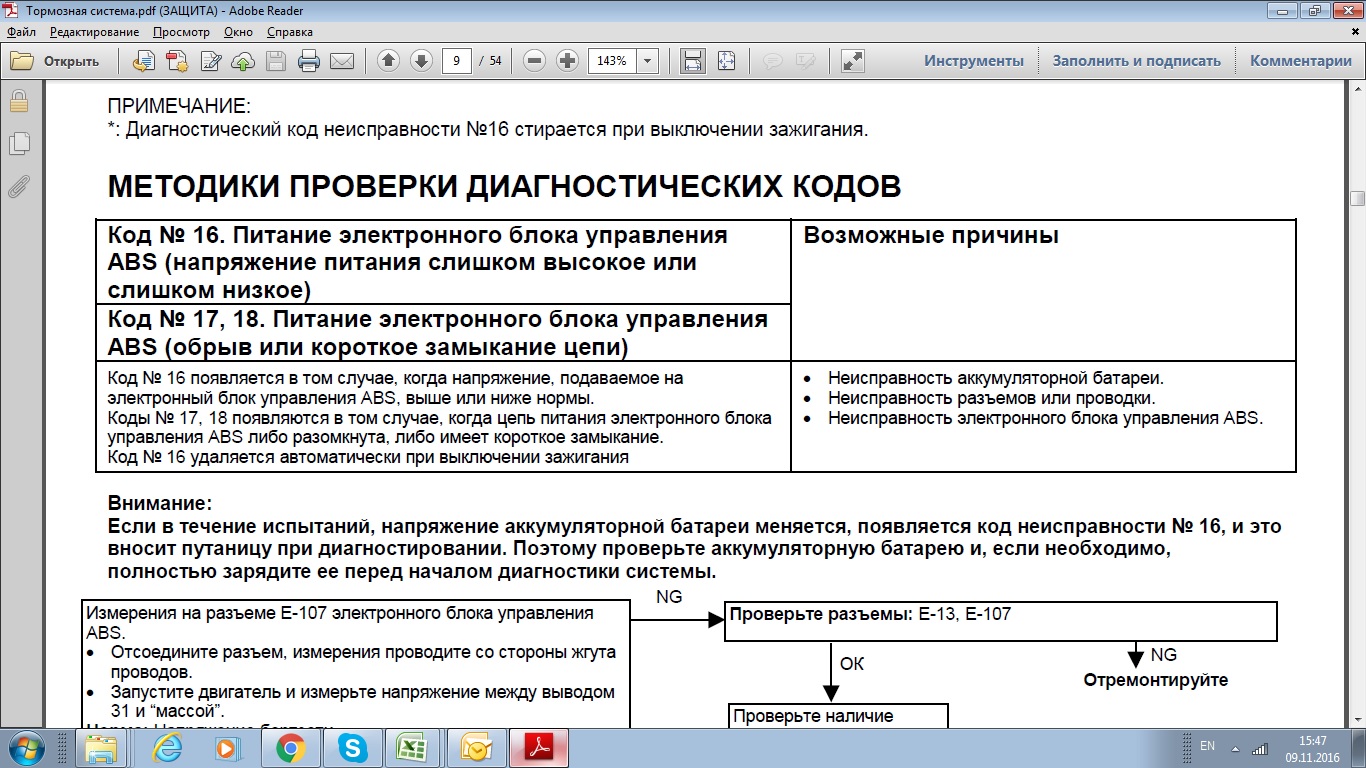Go to the next page with down arrow
Image resolution: width=1366 pixels, height=768 pixels.
421,61
